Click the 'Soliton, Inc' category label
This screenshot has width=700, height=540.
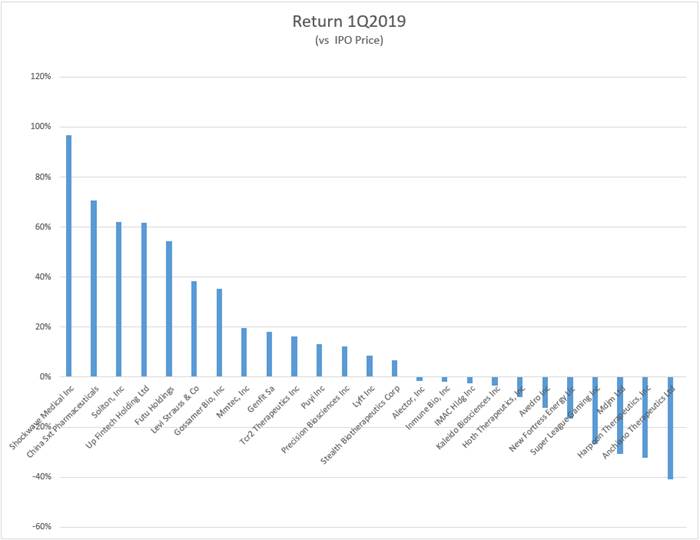coord(108,402)
